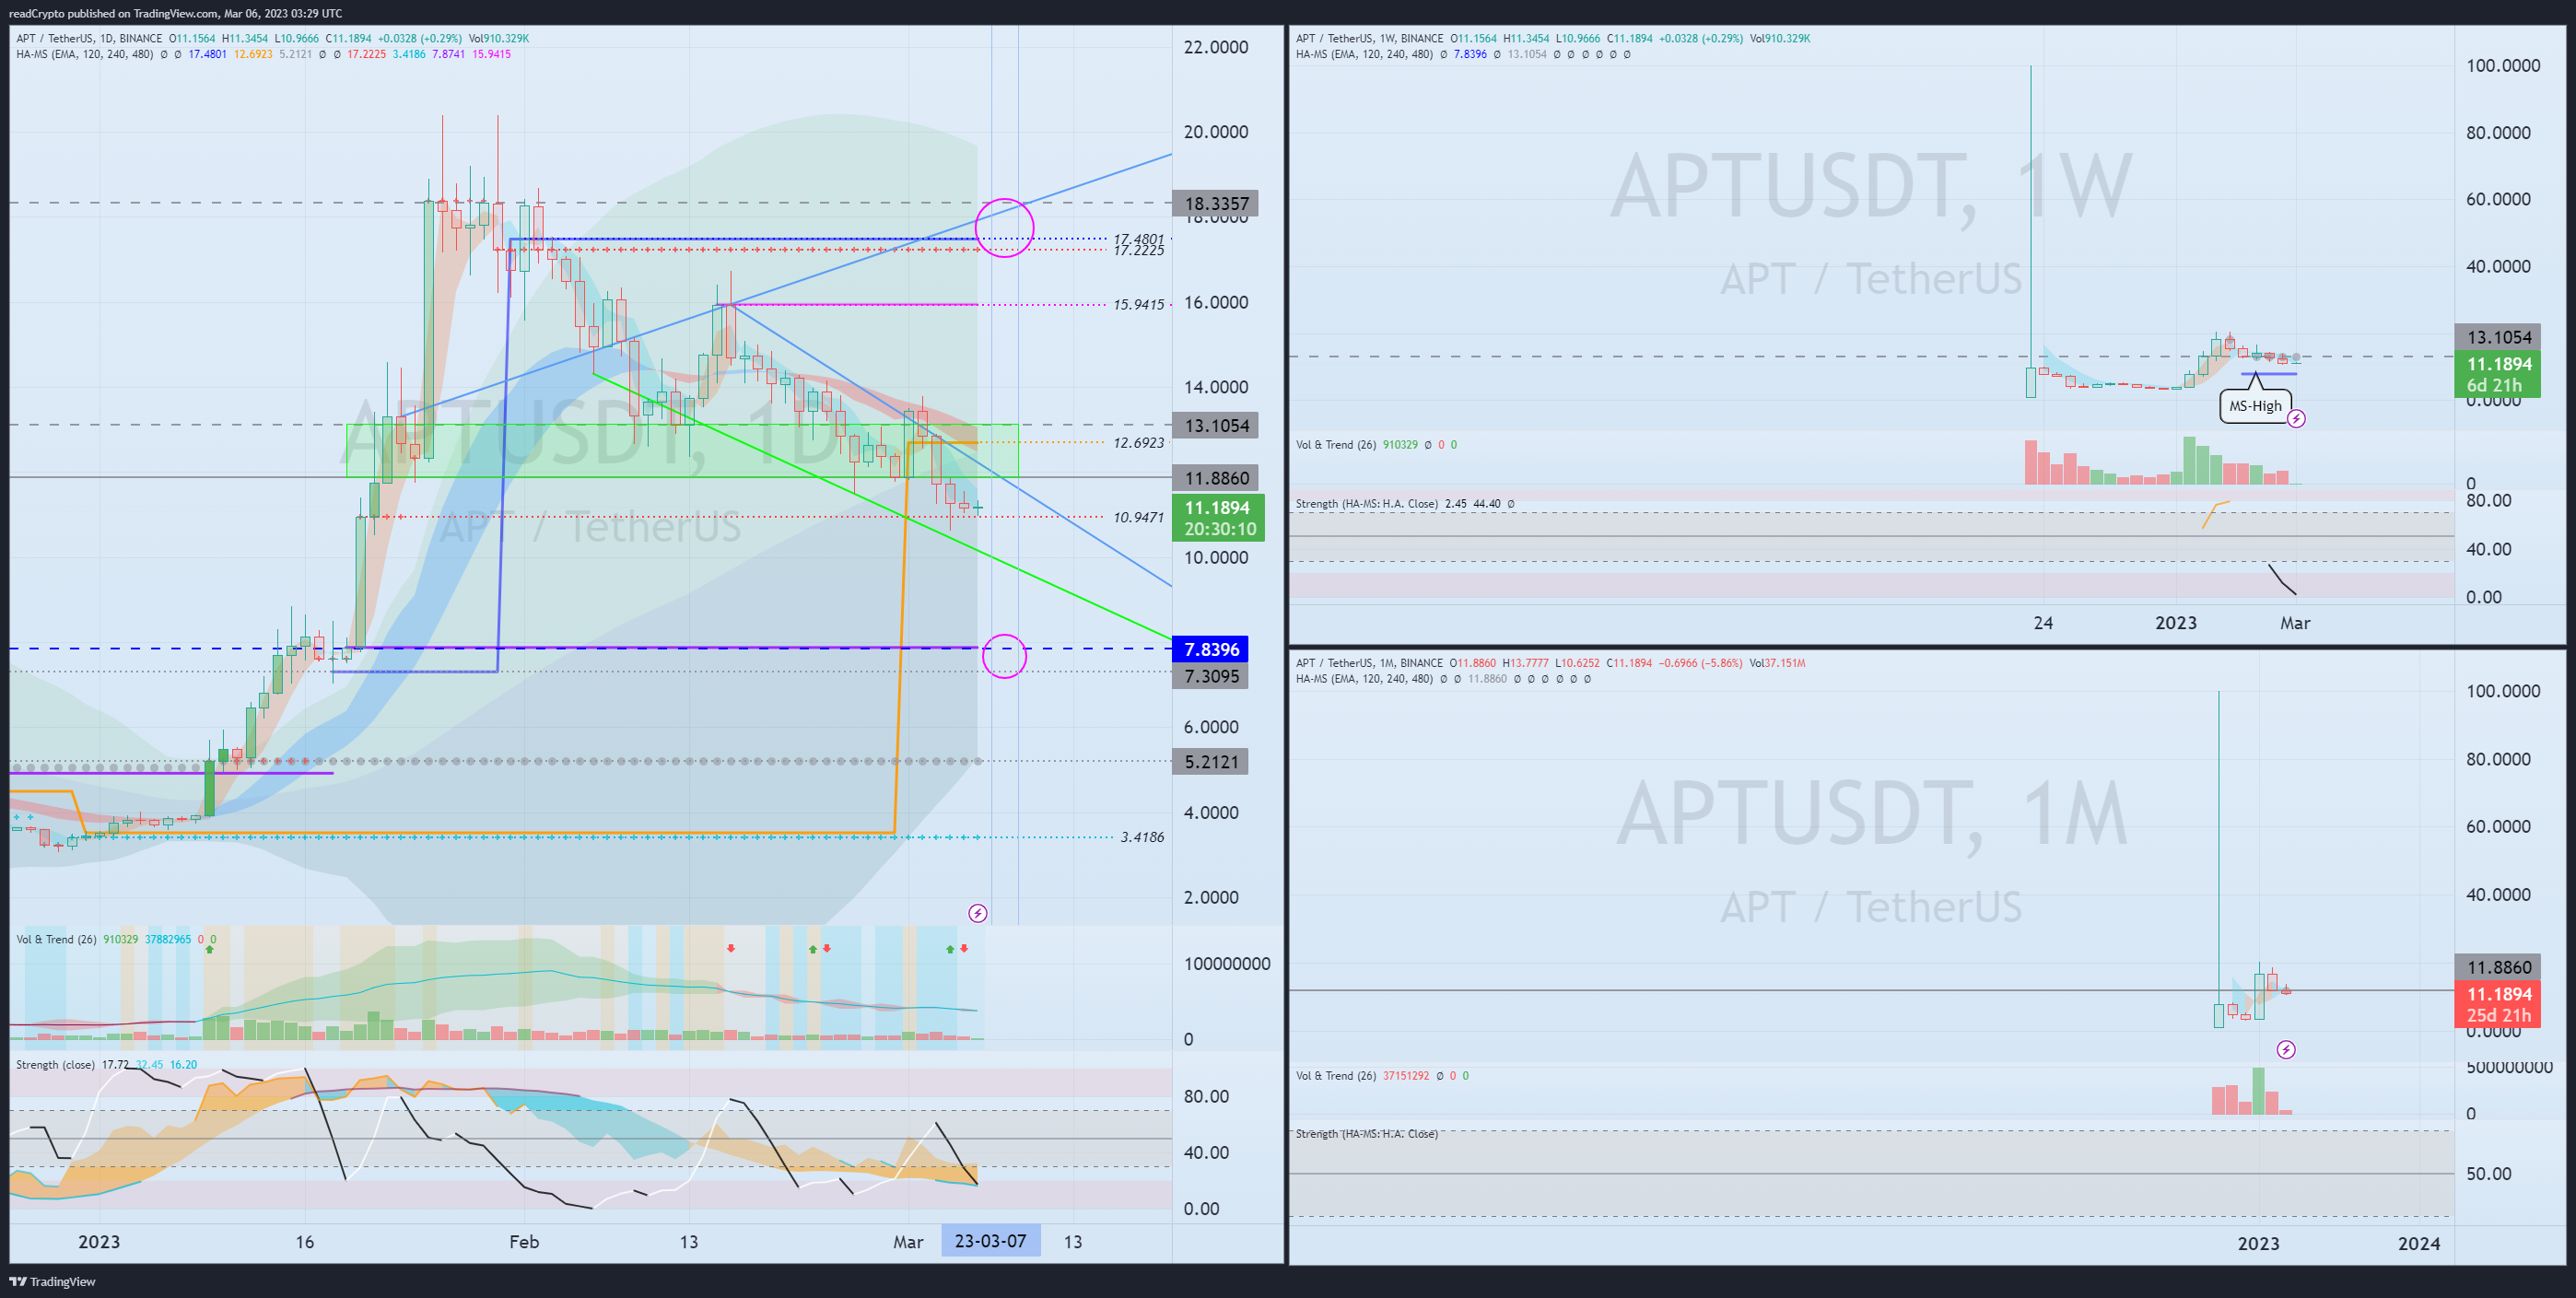Screen dimensions: 2576x1298
Task: Click the Vol & Trend (26) legend on 1W chart
Action: point(1336,444)
